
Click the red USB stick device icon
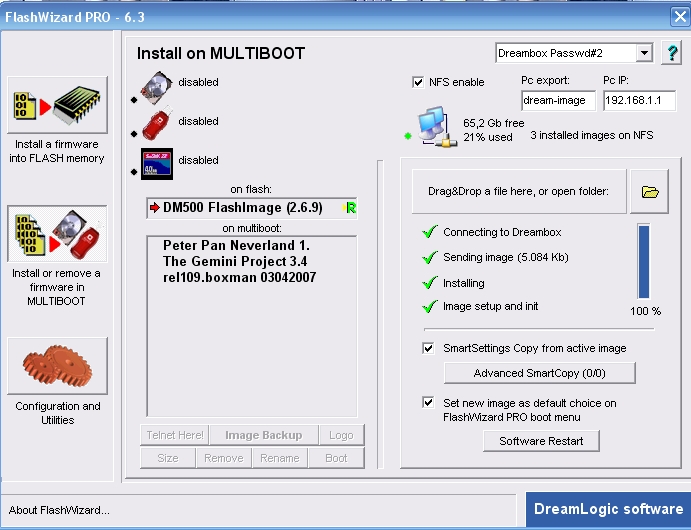point(157,124)
